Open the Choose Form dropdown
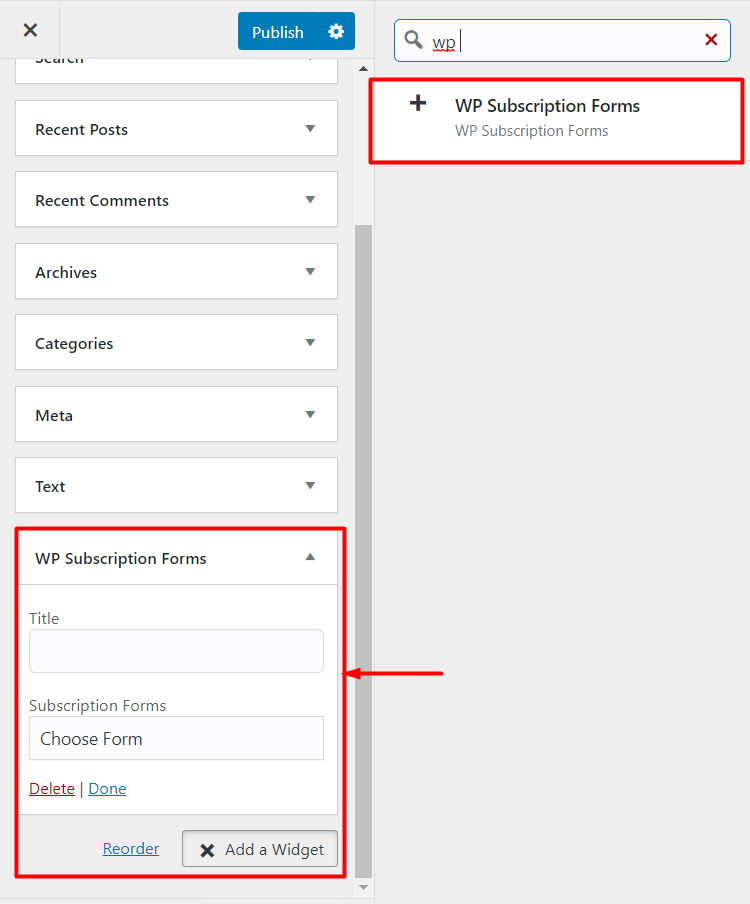Viewport: 750px width, 904px height. pos(176,739)
